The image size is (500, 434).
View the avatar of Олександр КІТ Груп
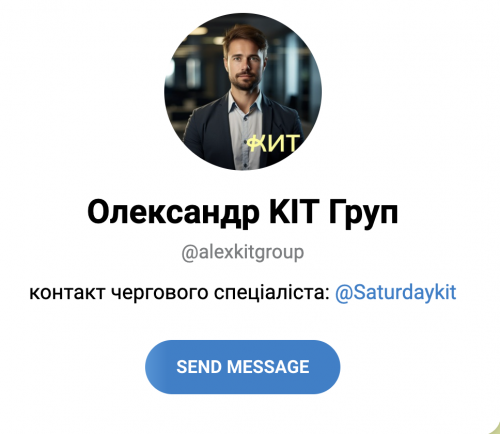click(x=243, y=91)
